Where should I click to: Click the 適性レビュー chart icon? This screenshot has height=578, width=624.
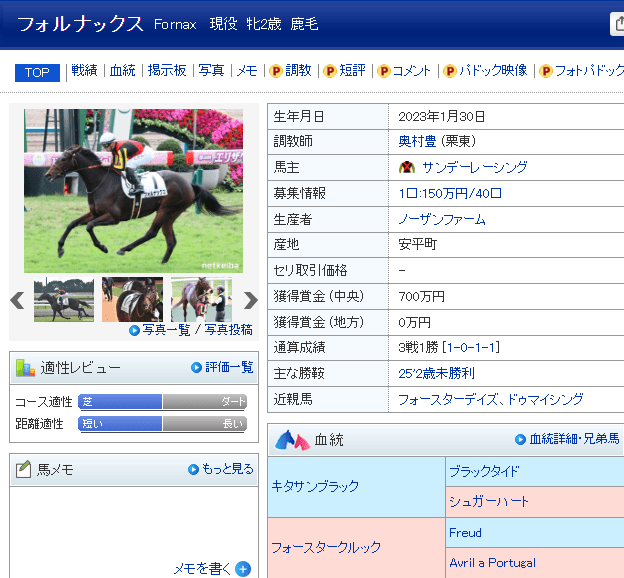point(25,368)
